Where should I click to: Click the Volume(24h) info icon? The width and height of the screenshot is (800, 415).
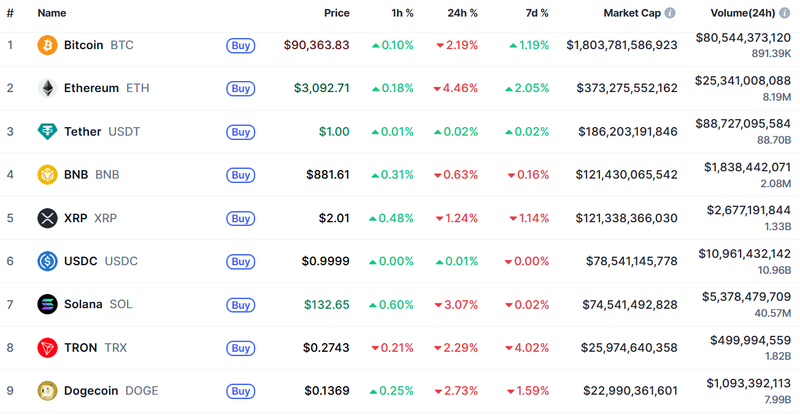point(783,13)
